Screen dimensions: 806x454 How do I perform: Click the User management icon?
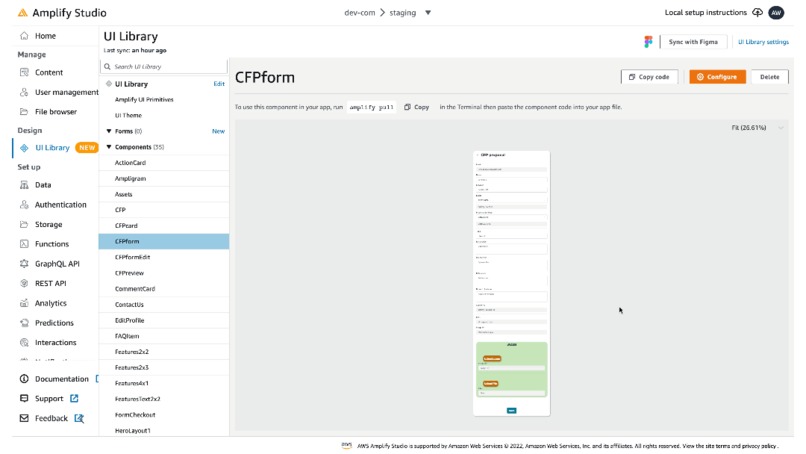24,92
